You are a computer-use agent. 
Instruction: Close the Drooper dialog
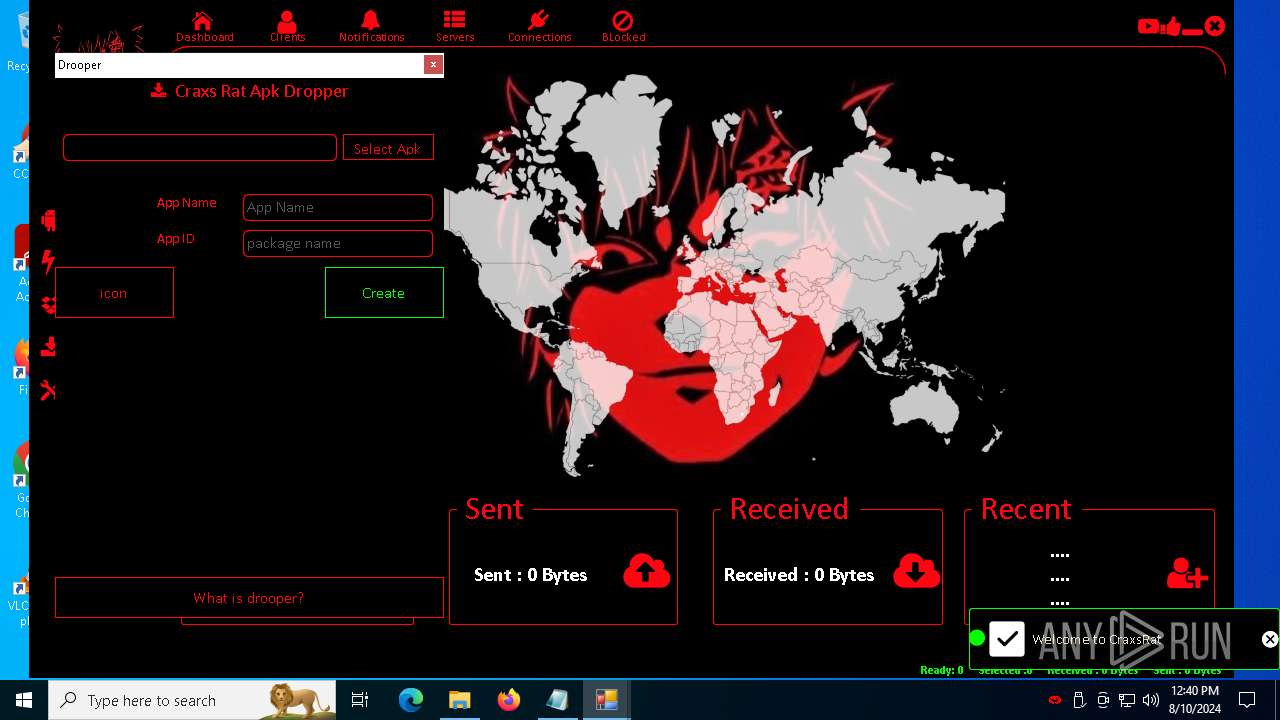433,64
